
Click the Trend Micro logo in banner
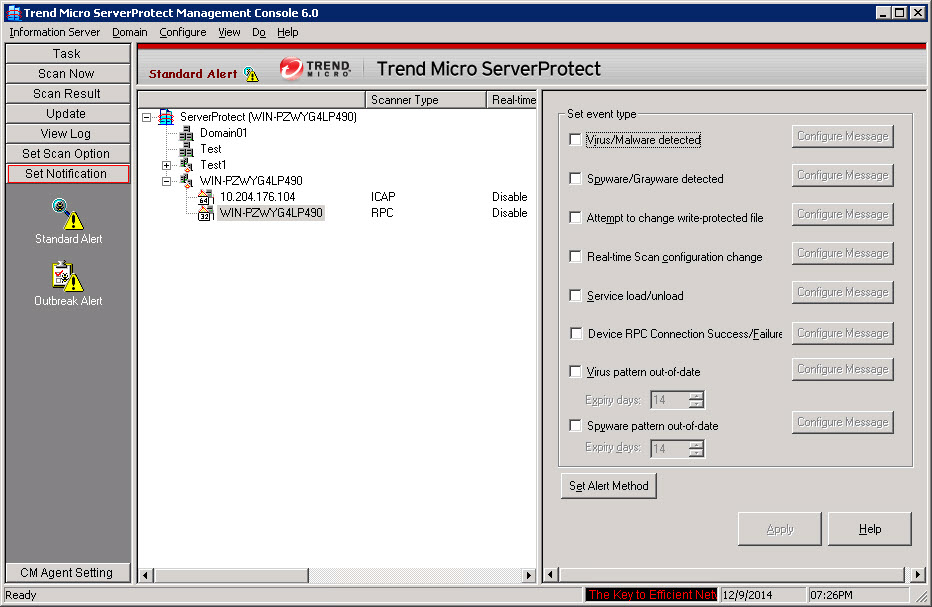click(315, 69)
